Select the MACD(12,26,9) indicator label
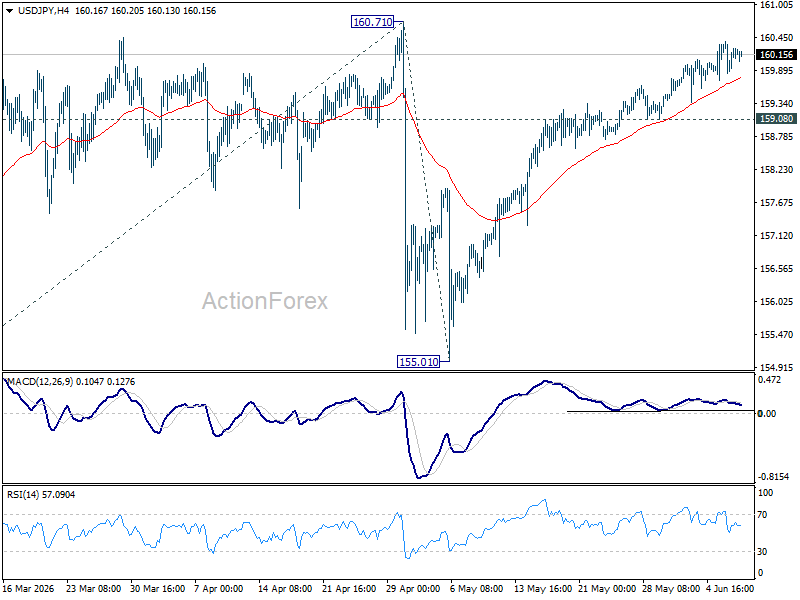Viewport: 800px width, 600px height. [x=40, y=382]
